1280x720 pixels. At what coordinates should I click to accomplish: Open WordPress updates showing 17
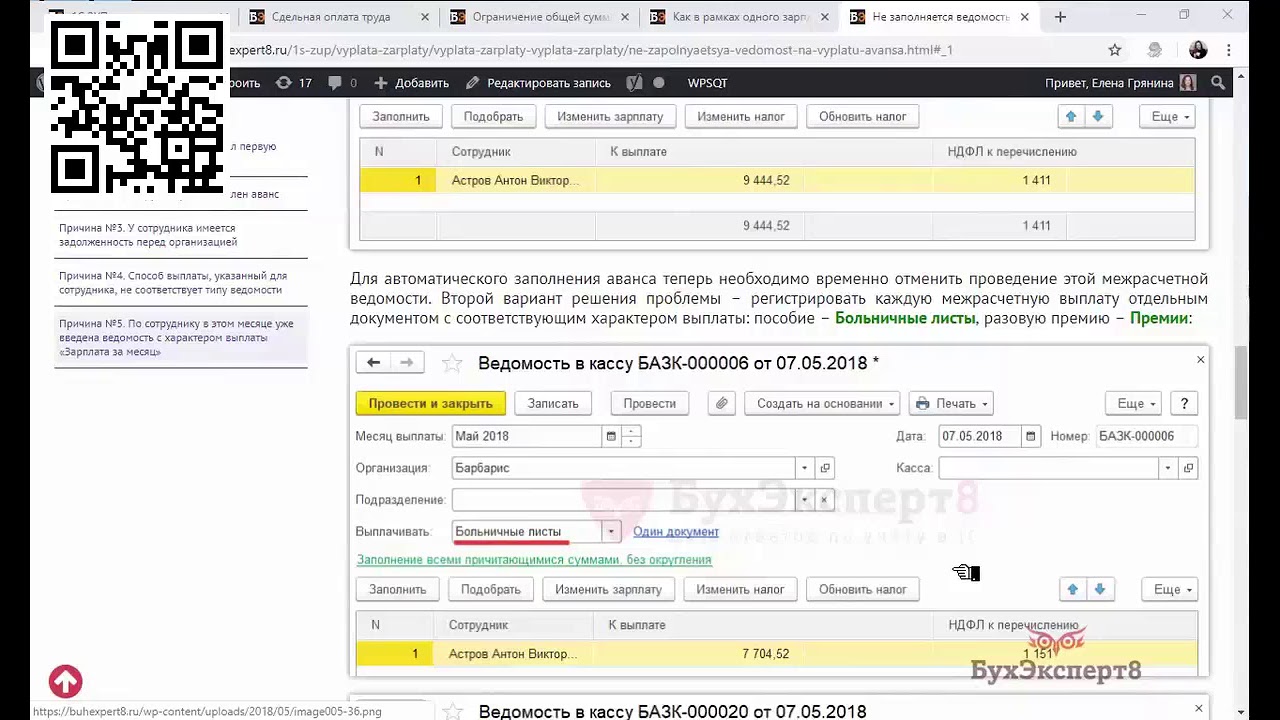293,83
